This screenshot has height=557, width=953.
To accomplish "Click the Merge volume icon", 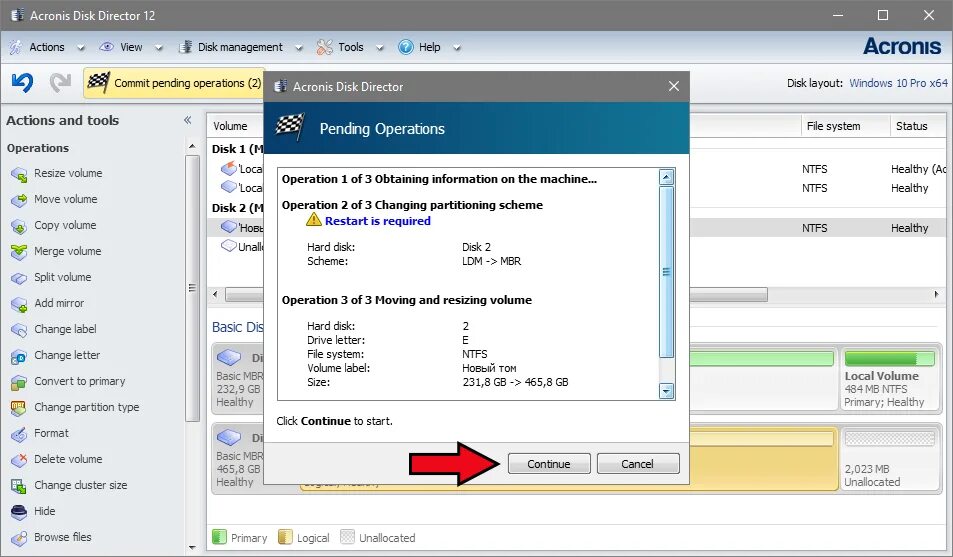I will pyautogui.click(x=19, y=252).
